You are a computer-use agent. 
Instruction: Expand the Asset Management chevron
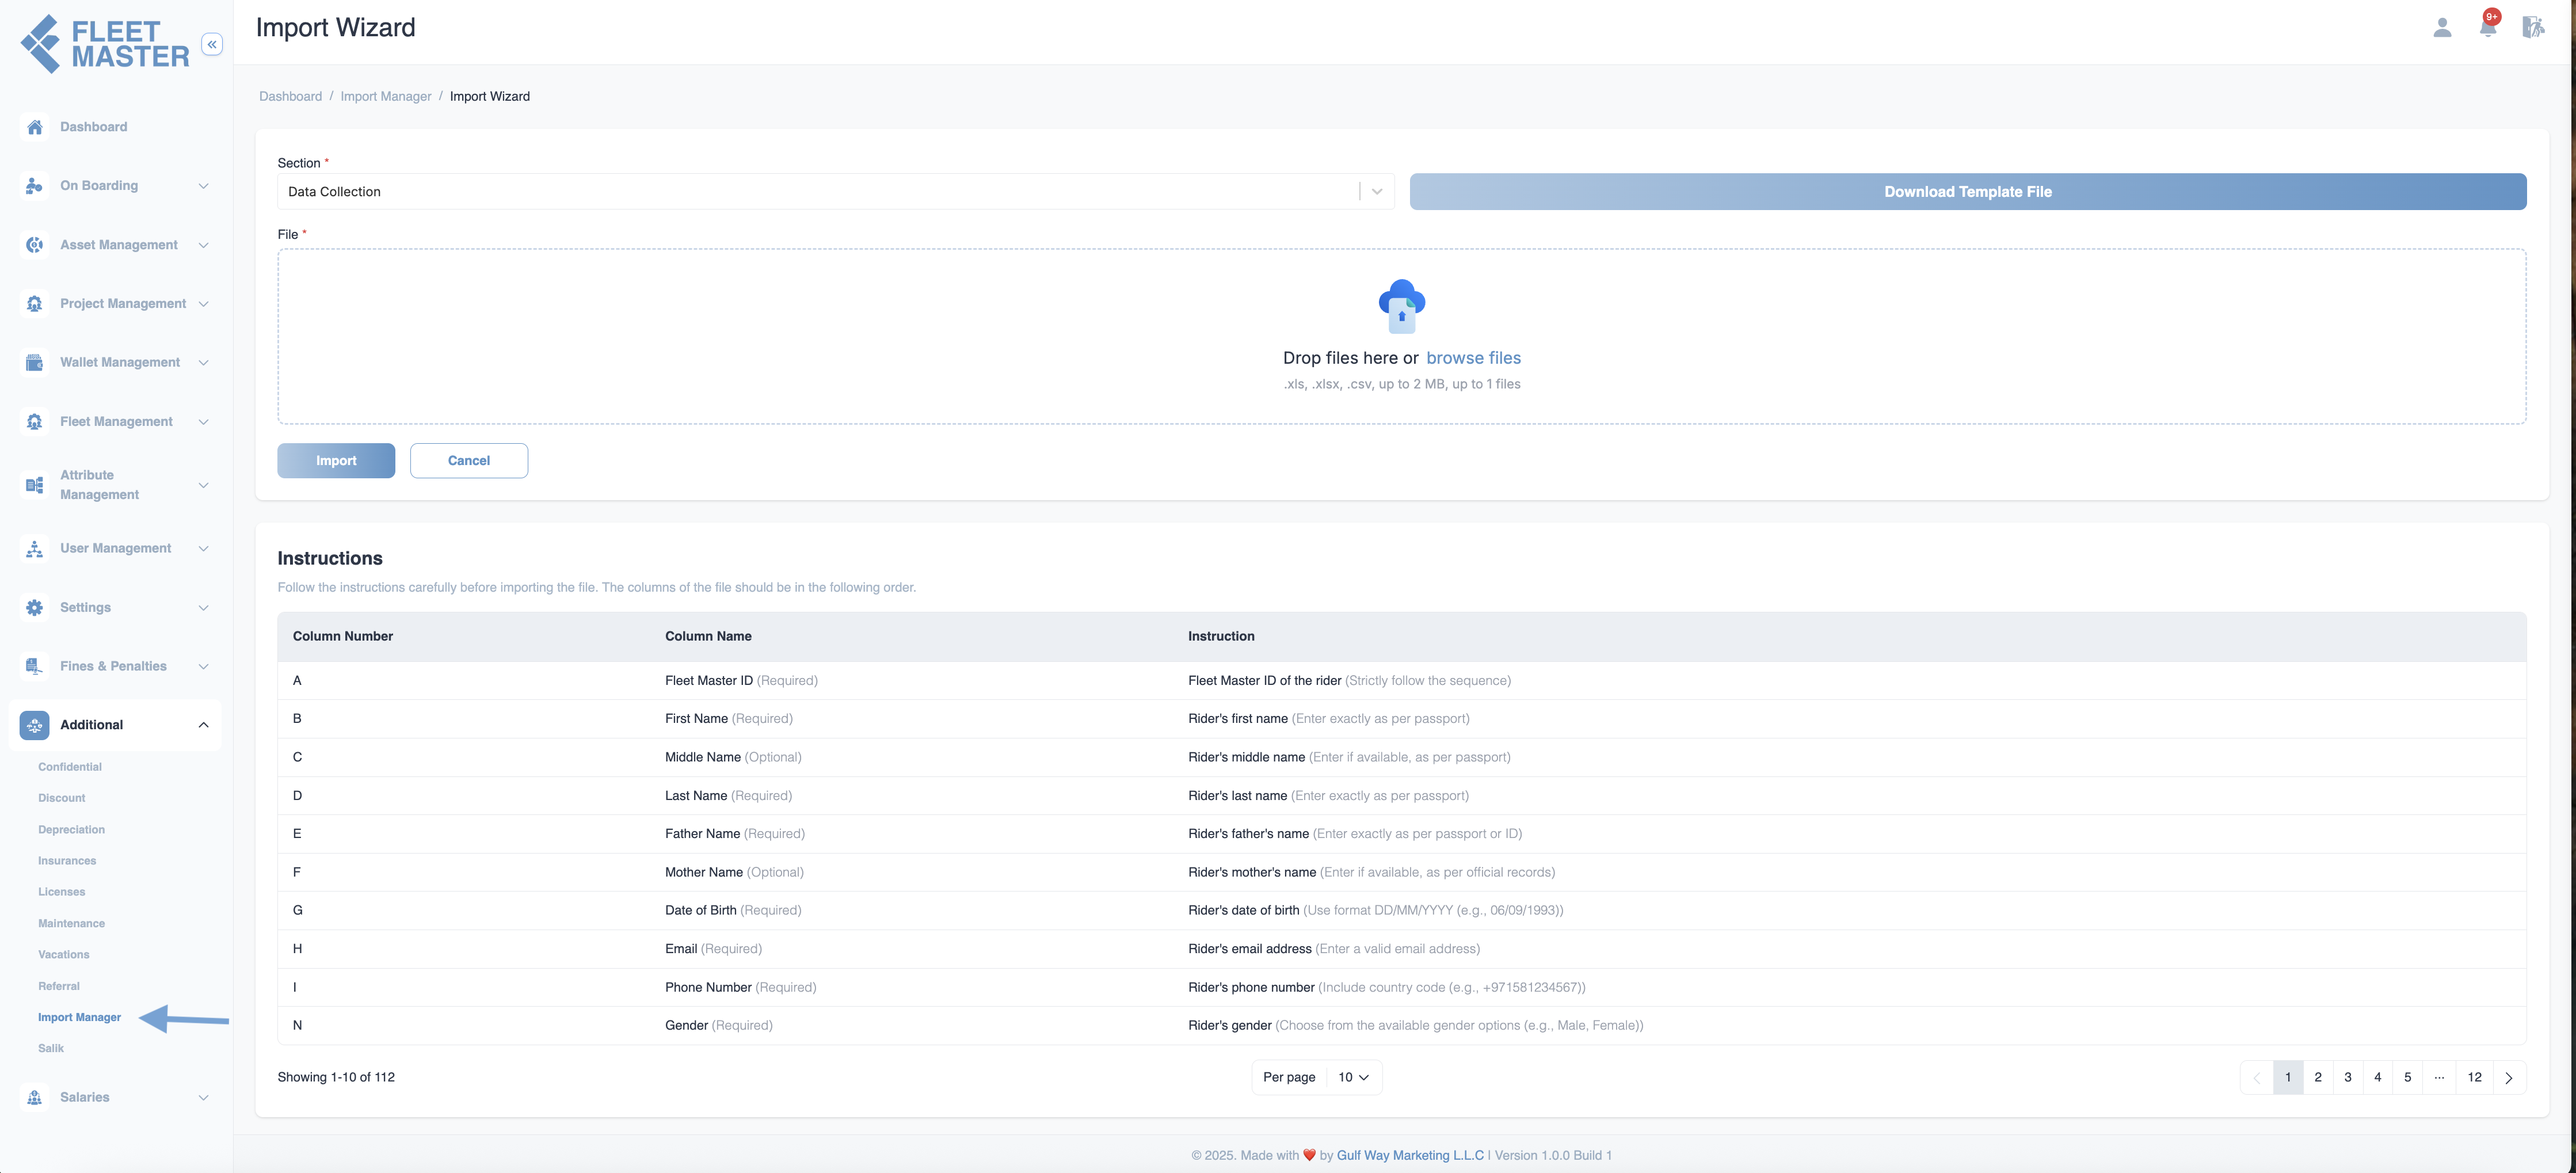tap(204, 245)
